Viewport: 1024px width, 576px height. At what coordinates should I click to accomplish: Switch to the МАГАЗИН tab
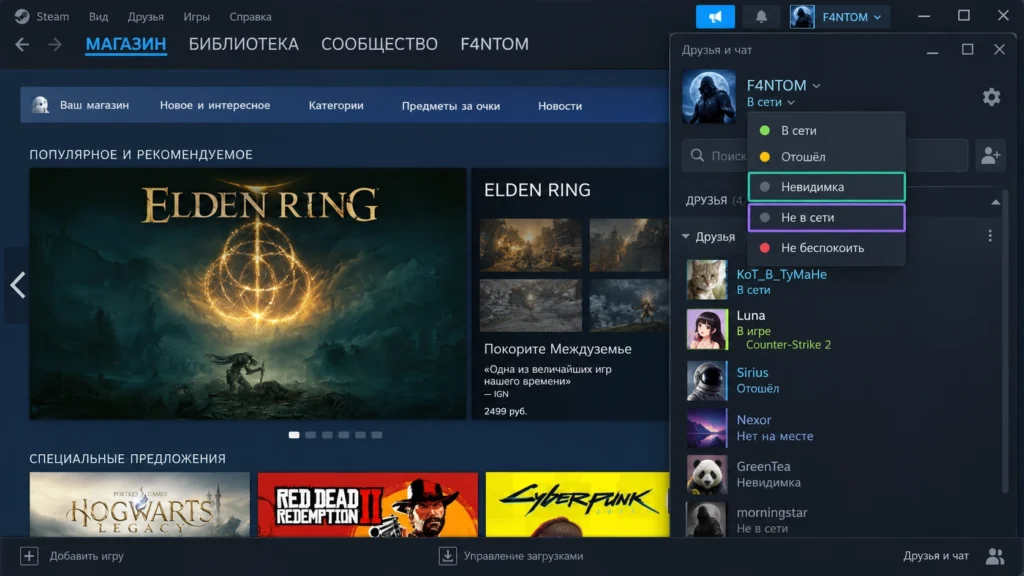(126, 44)
